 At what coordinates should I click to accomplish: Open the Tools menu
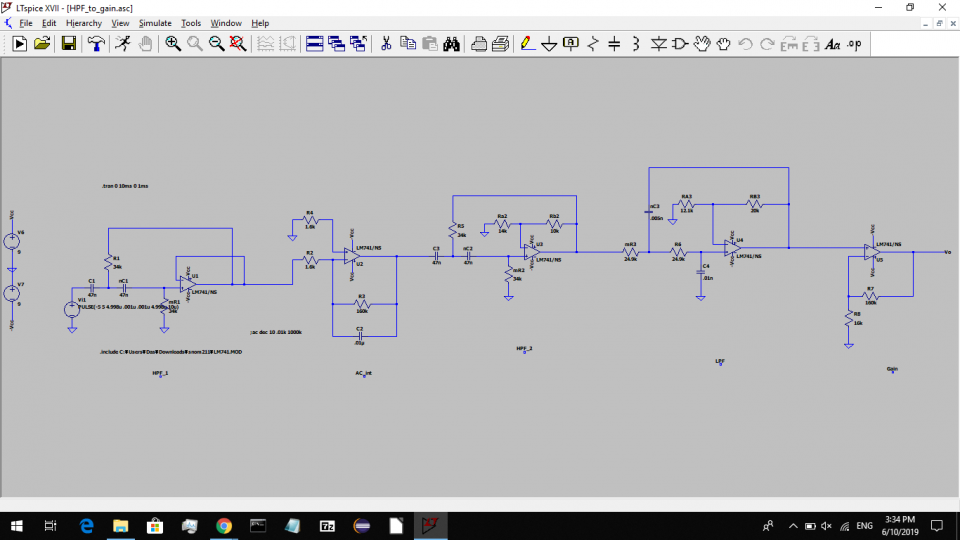tap(191, 22)
